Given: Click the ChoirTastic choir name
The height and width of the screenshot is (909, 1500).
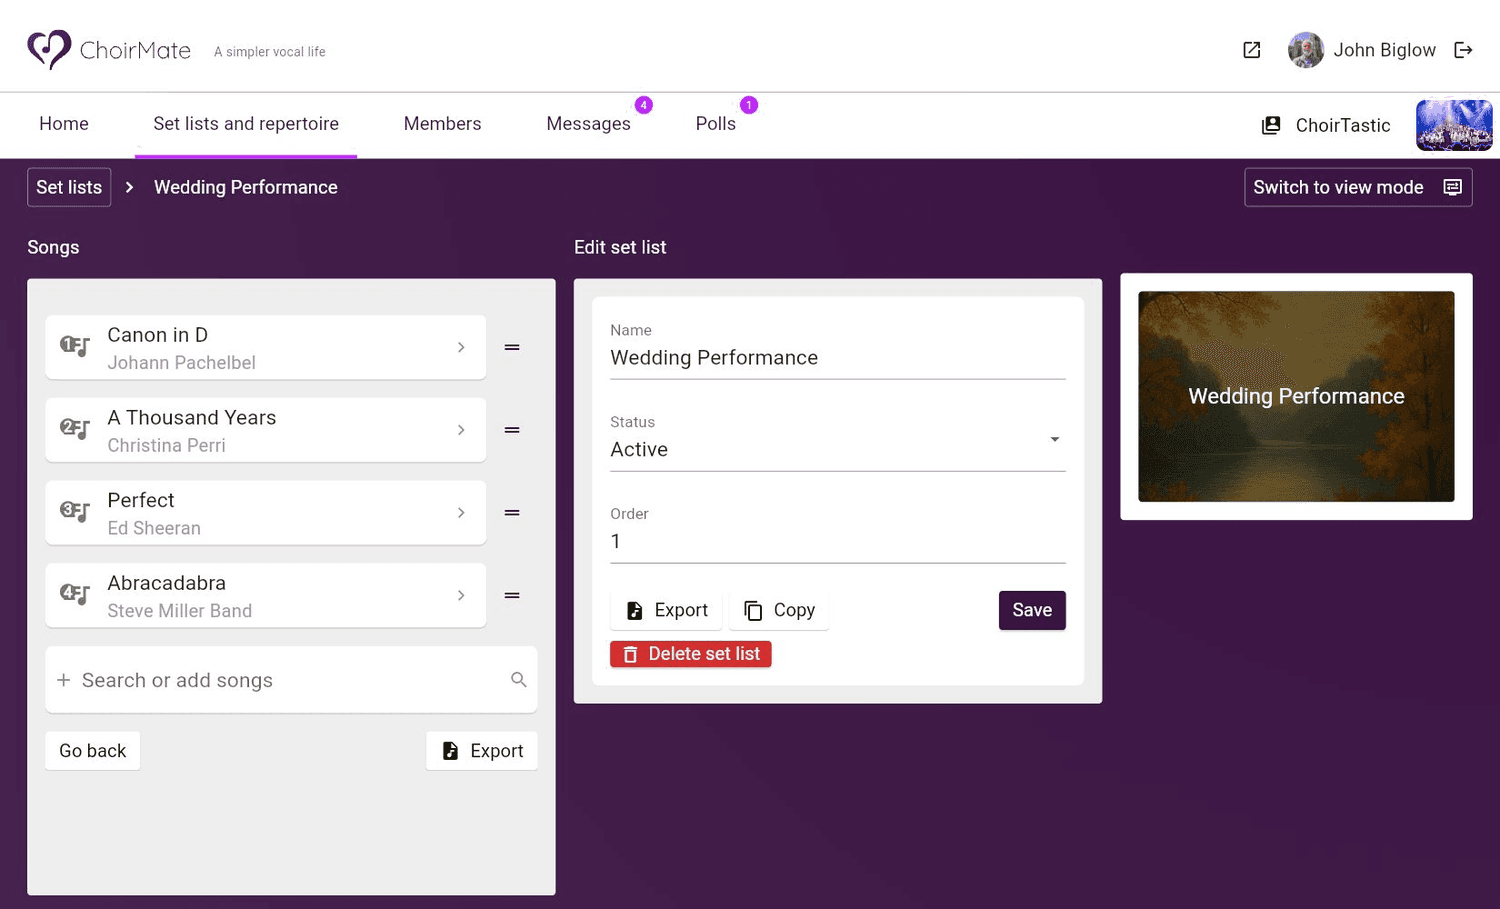Looking at the screenshot, I should 1343,125.
